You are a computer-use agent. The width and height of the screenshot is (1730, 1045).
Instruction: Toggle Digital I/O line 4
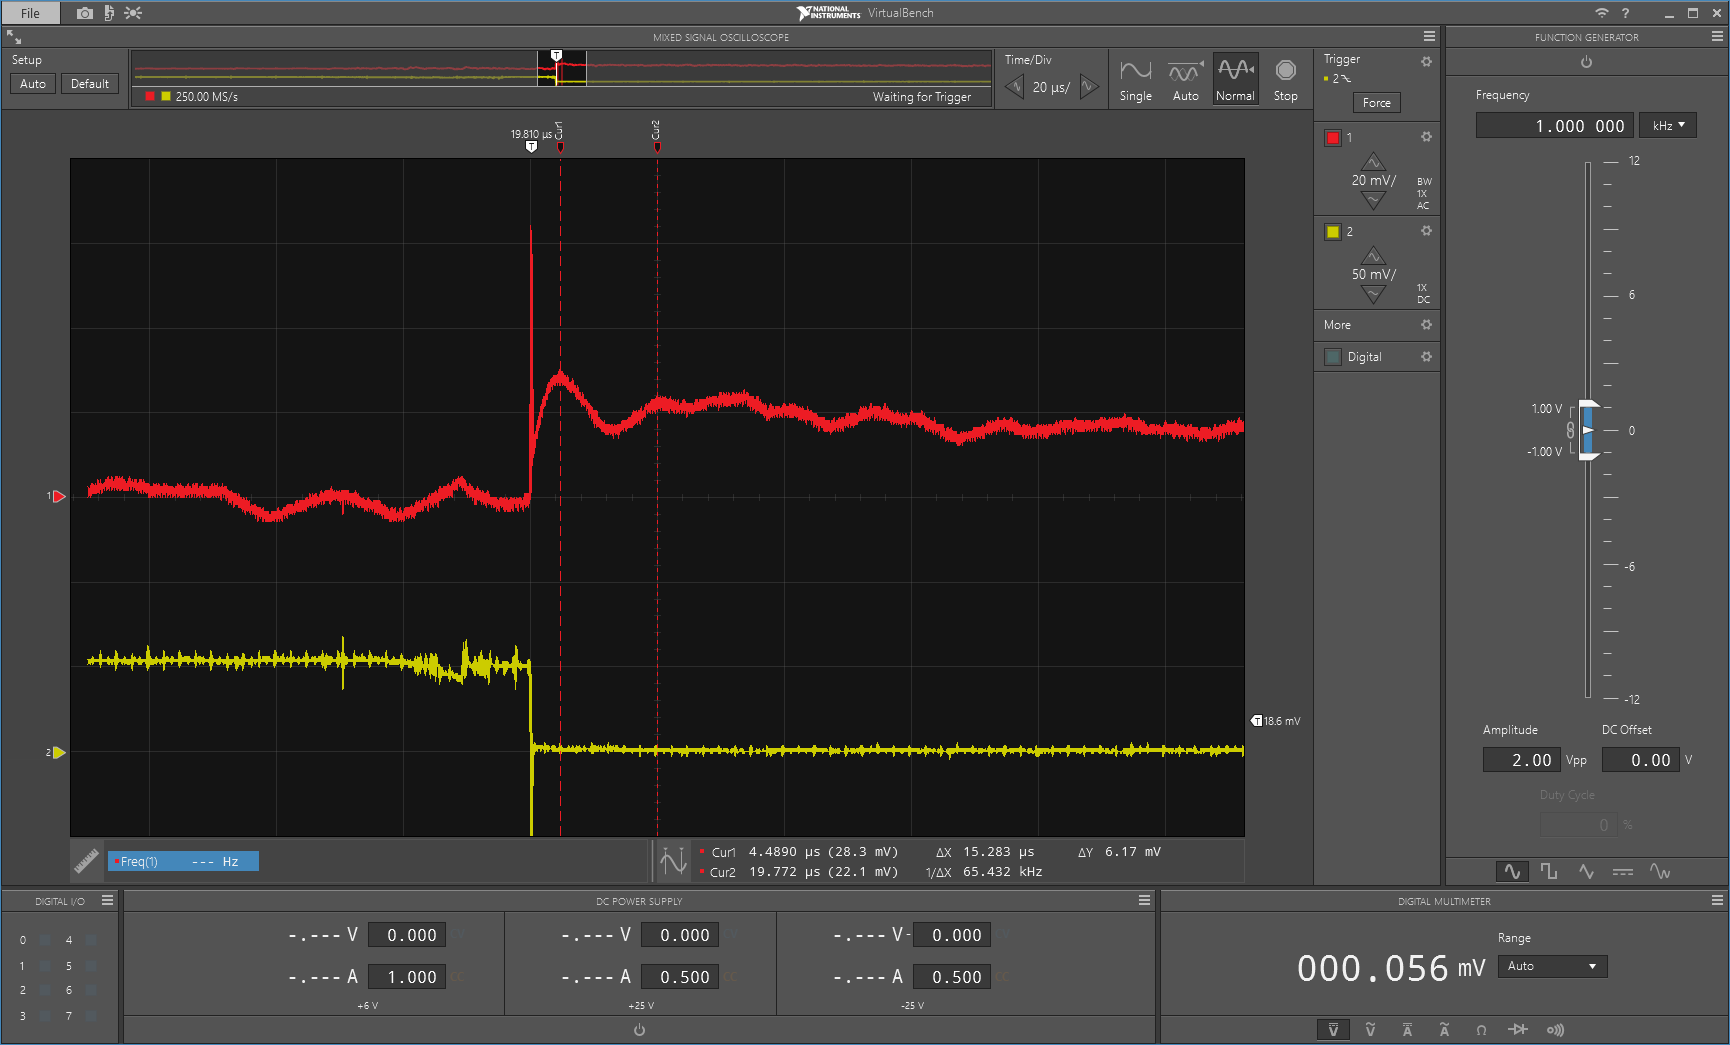[91, 940]
